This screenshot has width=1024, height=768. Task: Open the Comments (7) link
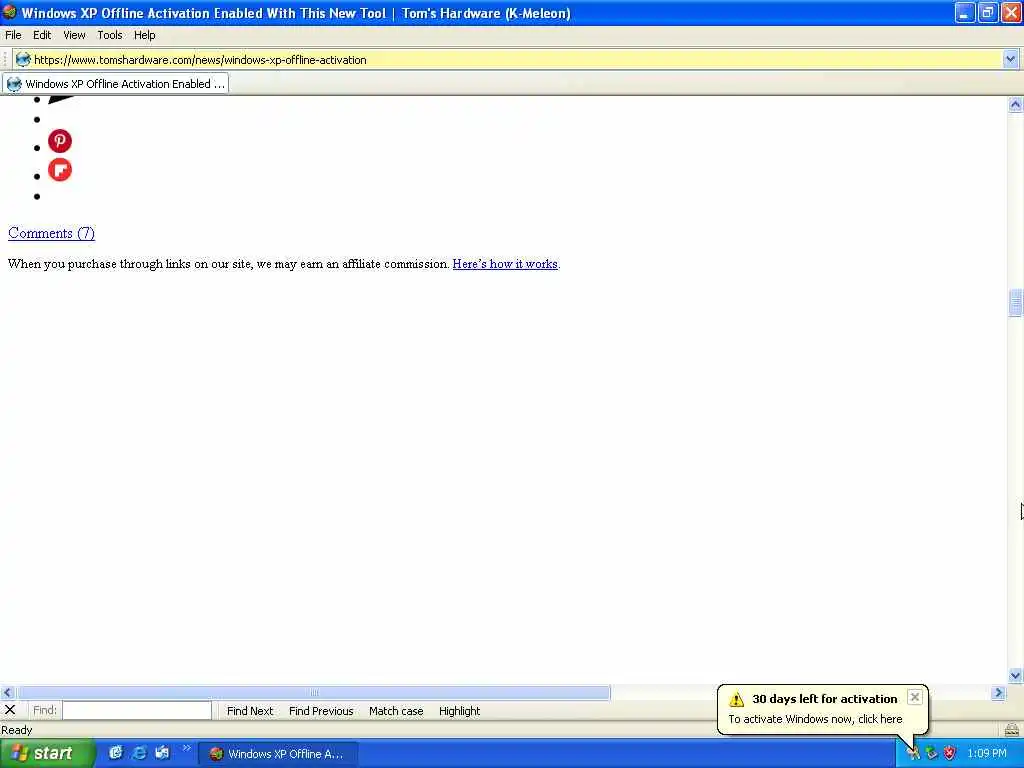pos(52,233)
